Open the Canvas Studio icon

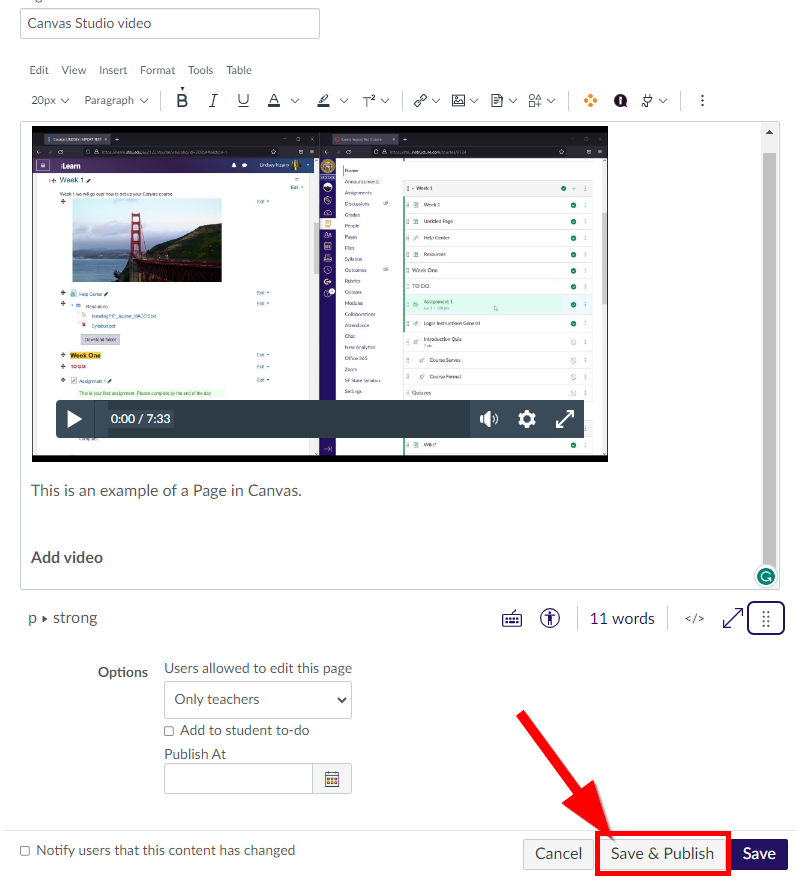coord(590,100)
